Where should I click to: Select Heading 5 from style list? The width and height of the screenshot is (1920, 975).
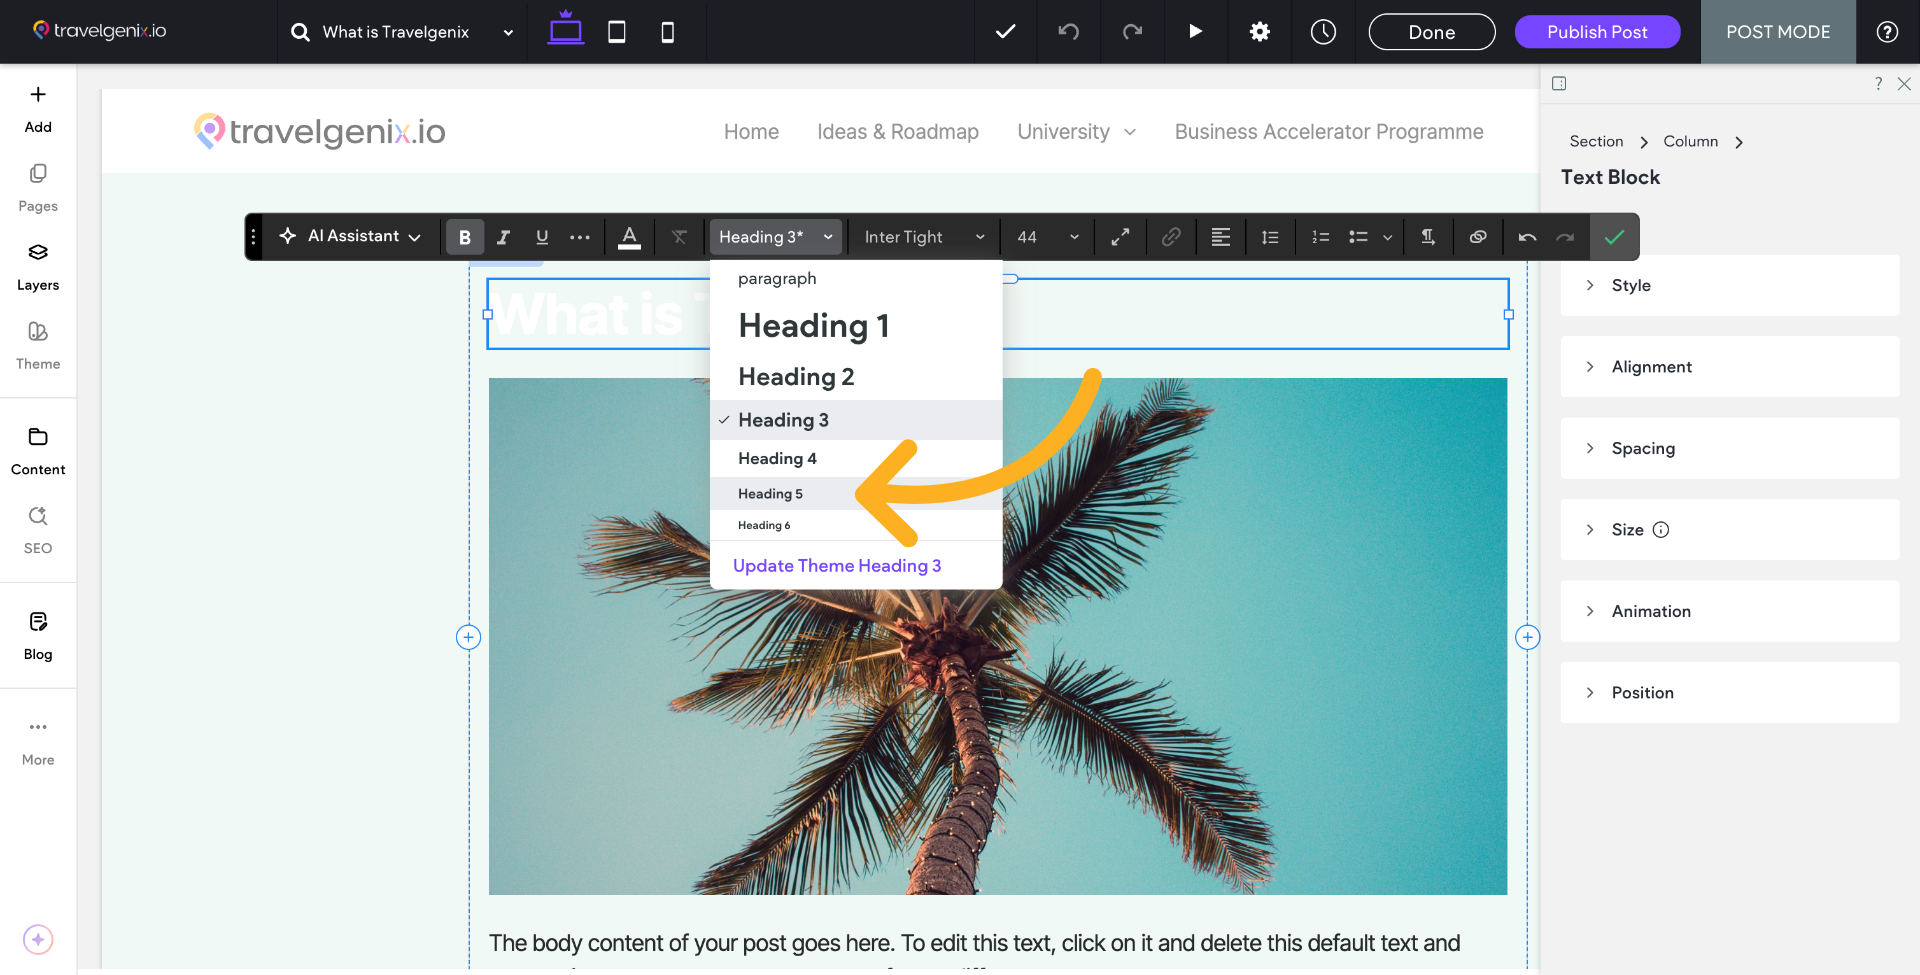click(771, 494)
